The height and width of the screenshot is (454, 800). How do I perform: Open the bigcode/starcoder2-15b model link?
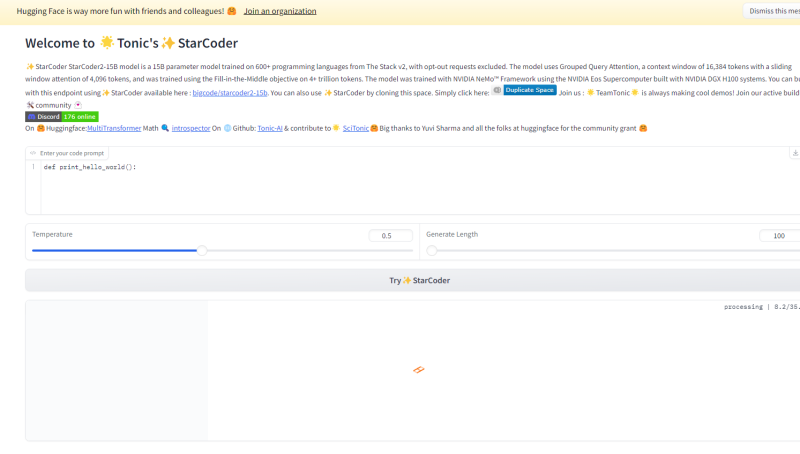pyautogui.click(x=230, y=93)
